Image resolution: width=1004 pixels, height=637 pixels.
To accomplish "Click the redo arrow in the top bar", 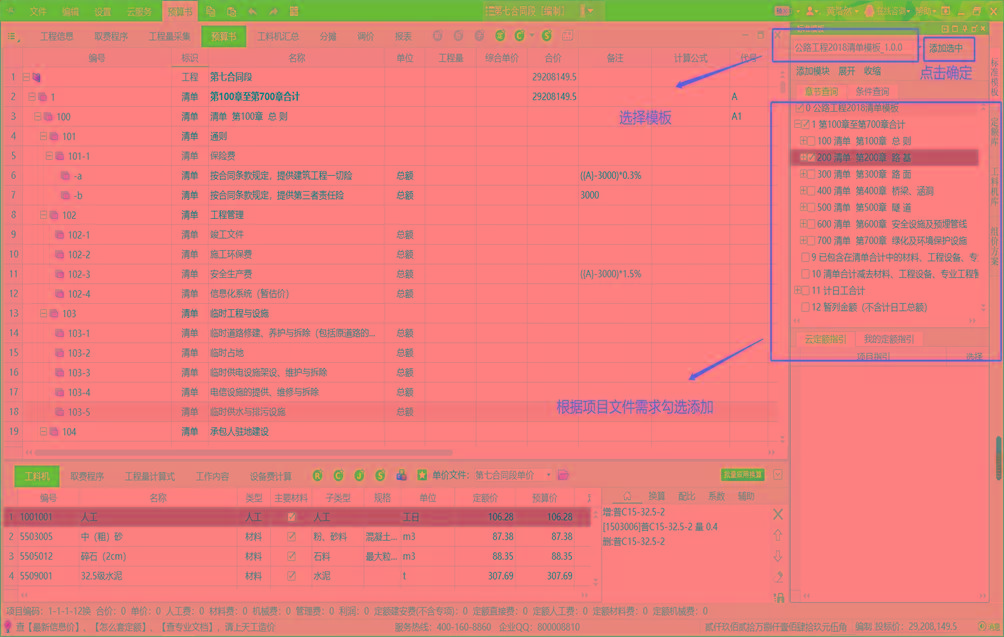I will (x=273, y=11).
